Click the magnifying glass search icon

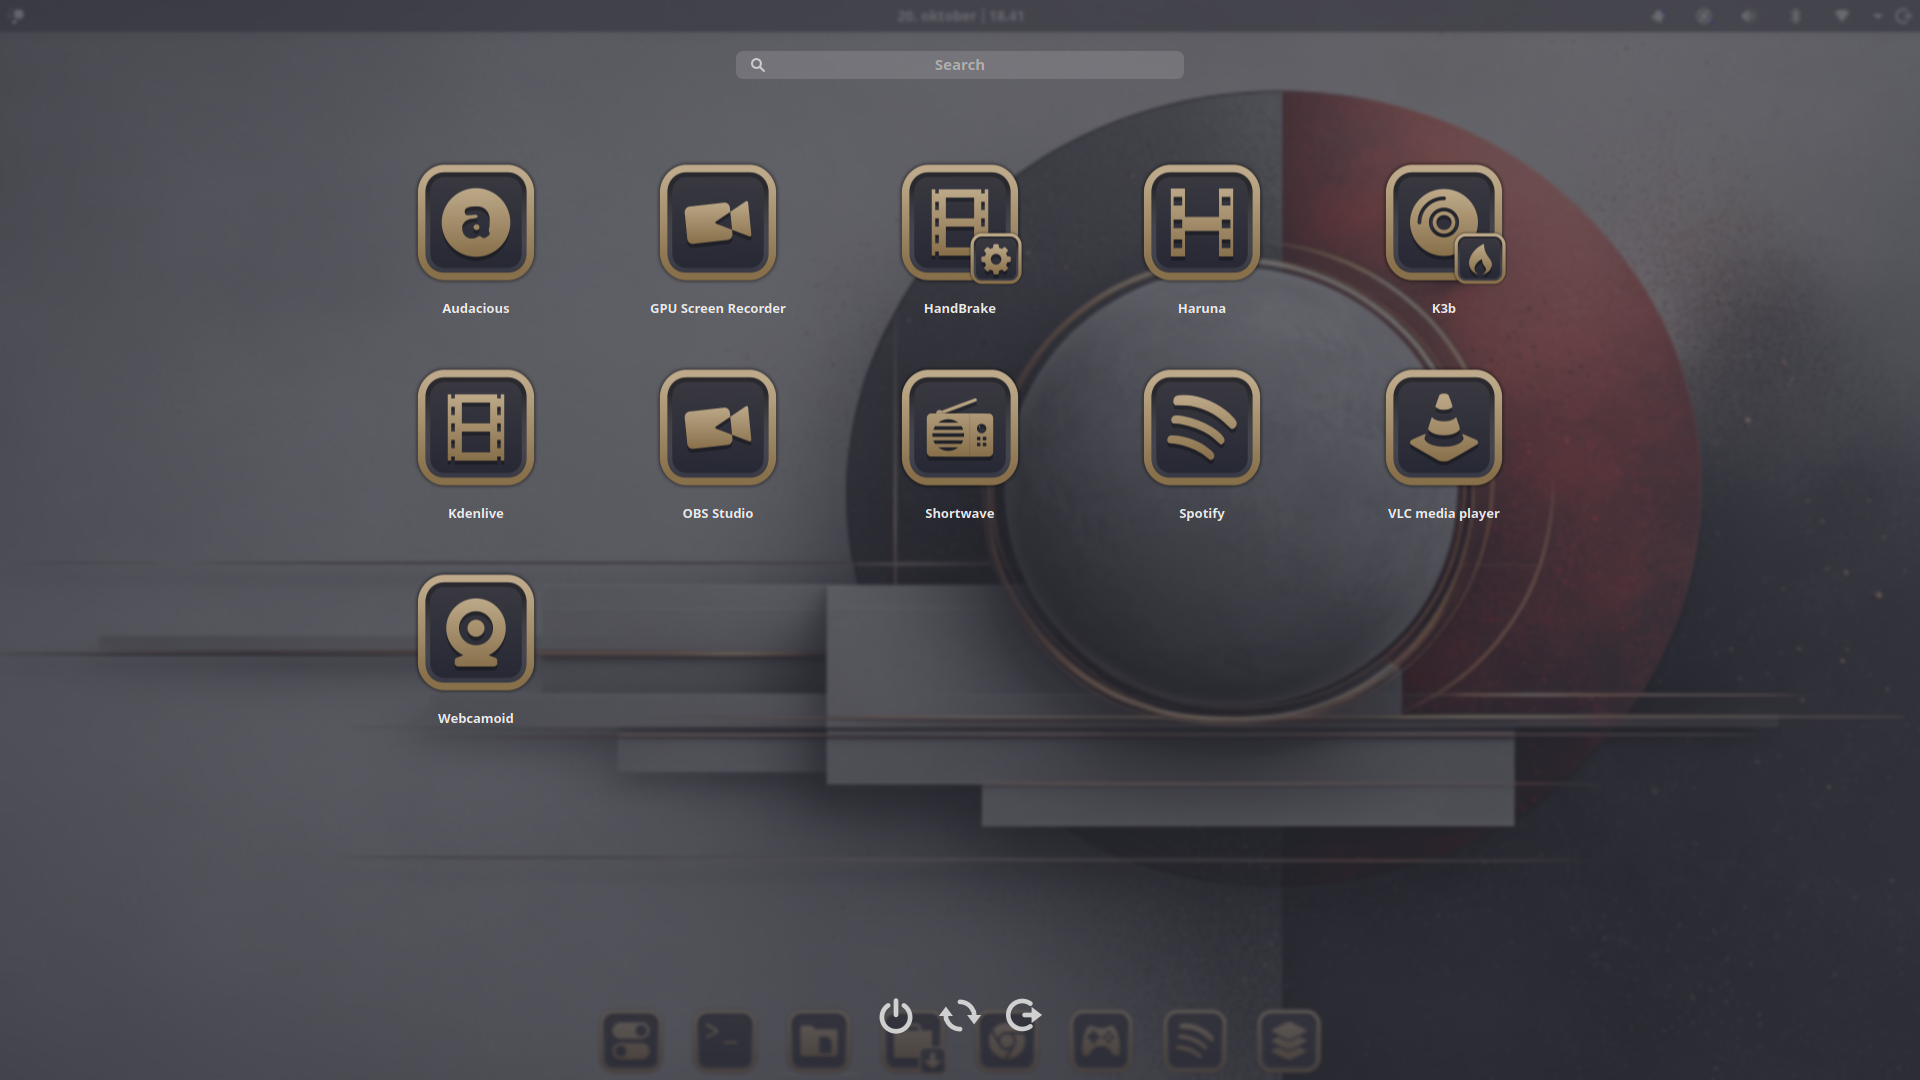[x=758, y=65]
